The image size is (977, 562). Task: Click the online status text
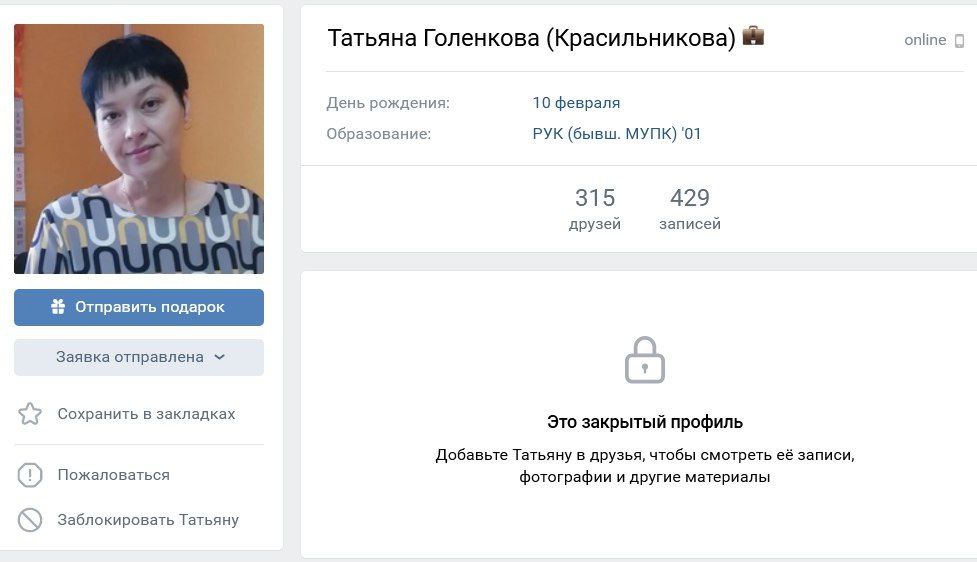pos(925,40)
